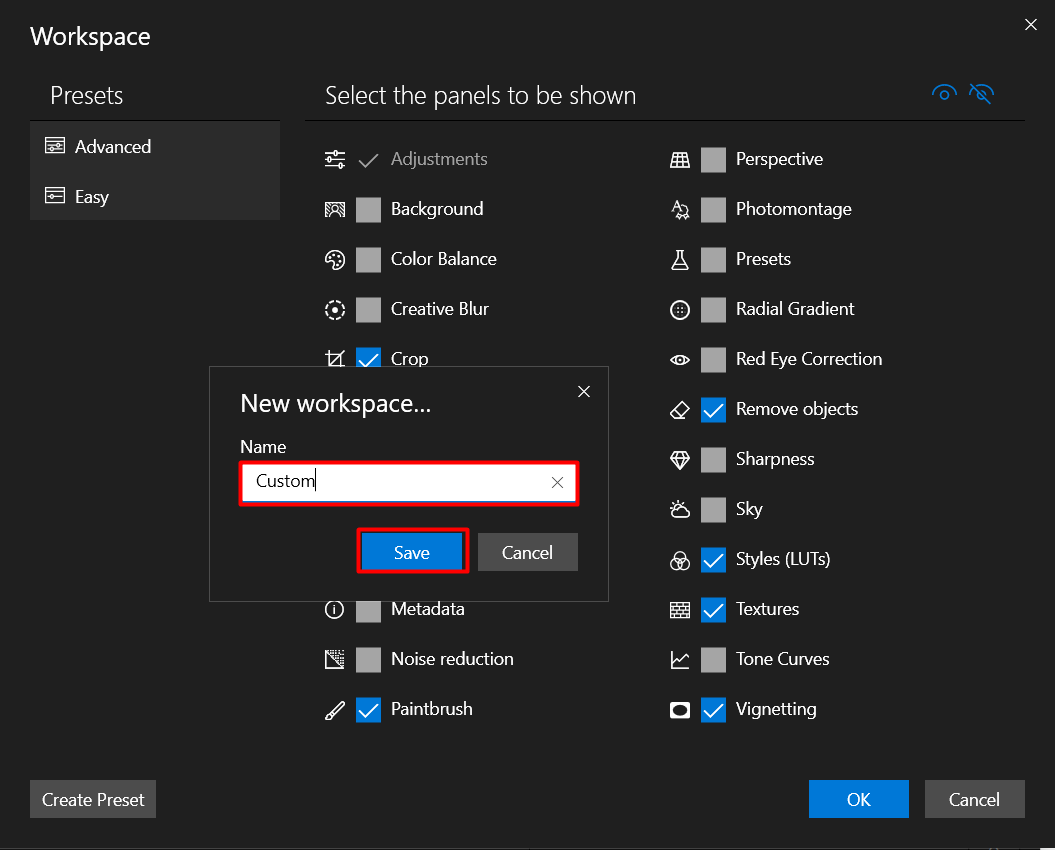Click the Adjustments checkmark
Viewport: 1055px width, 850px height.
tap(368, 160)
